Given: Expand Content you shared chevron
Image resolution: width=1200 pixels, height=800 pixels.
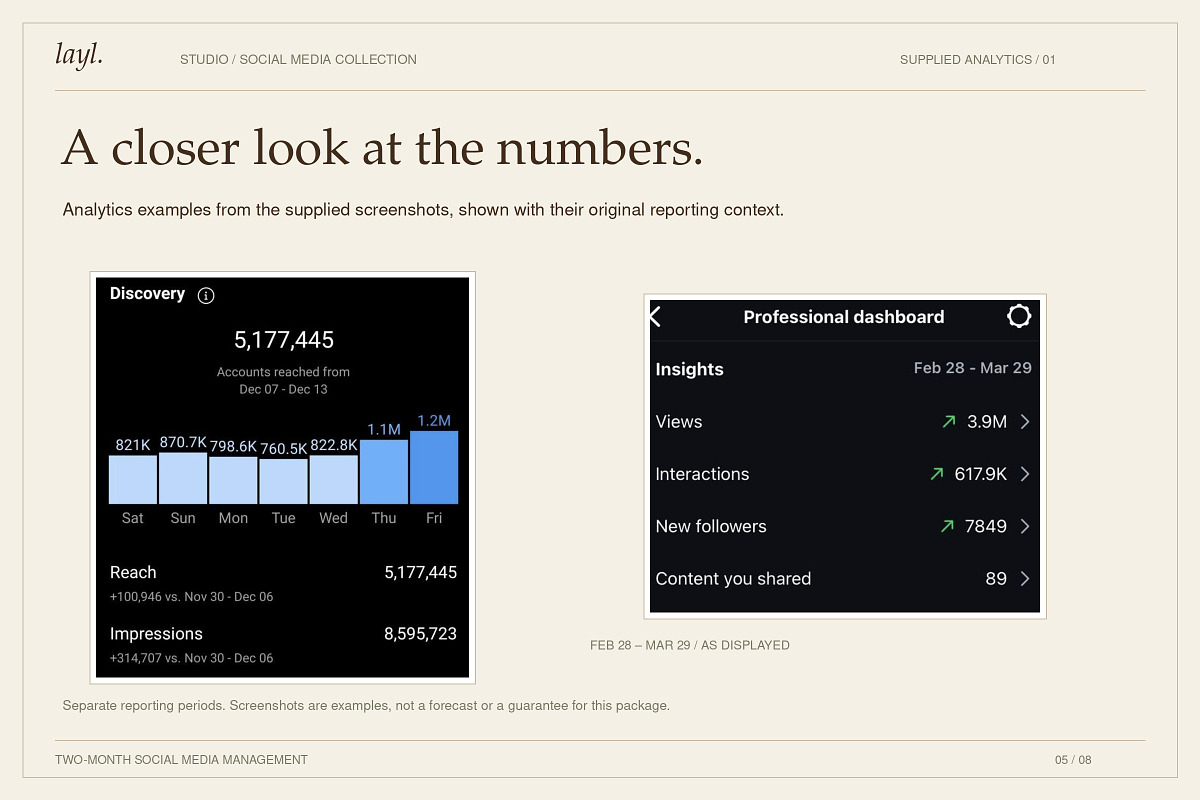Looking at the screenshot, I should [x=1024, y=578].
